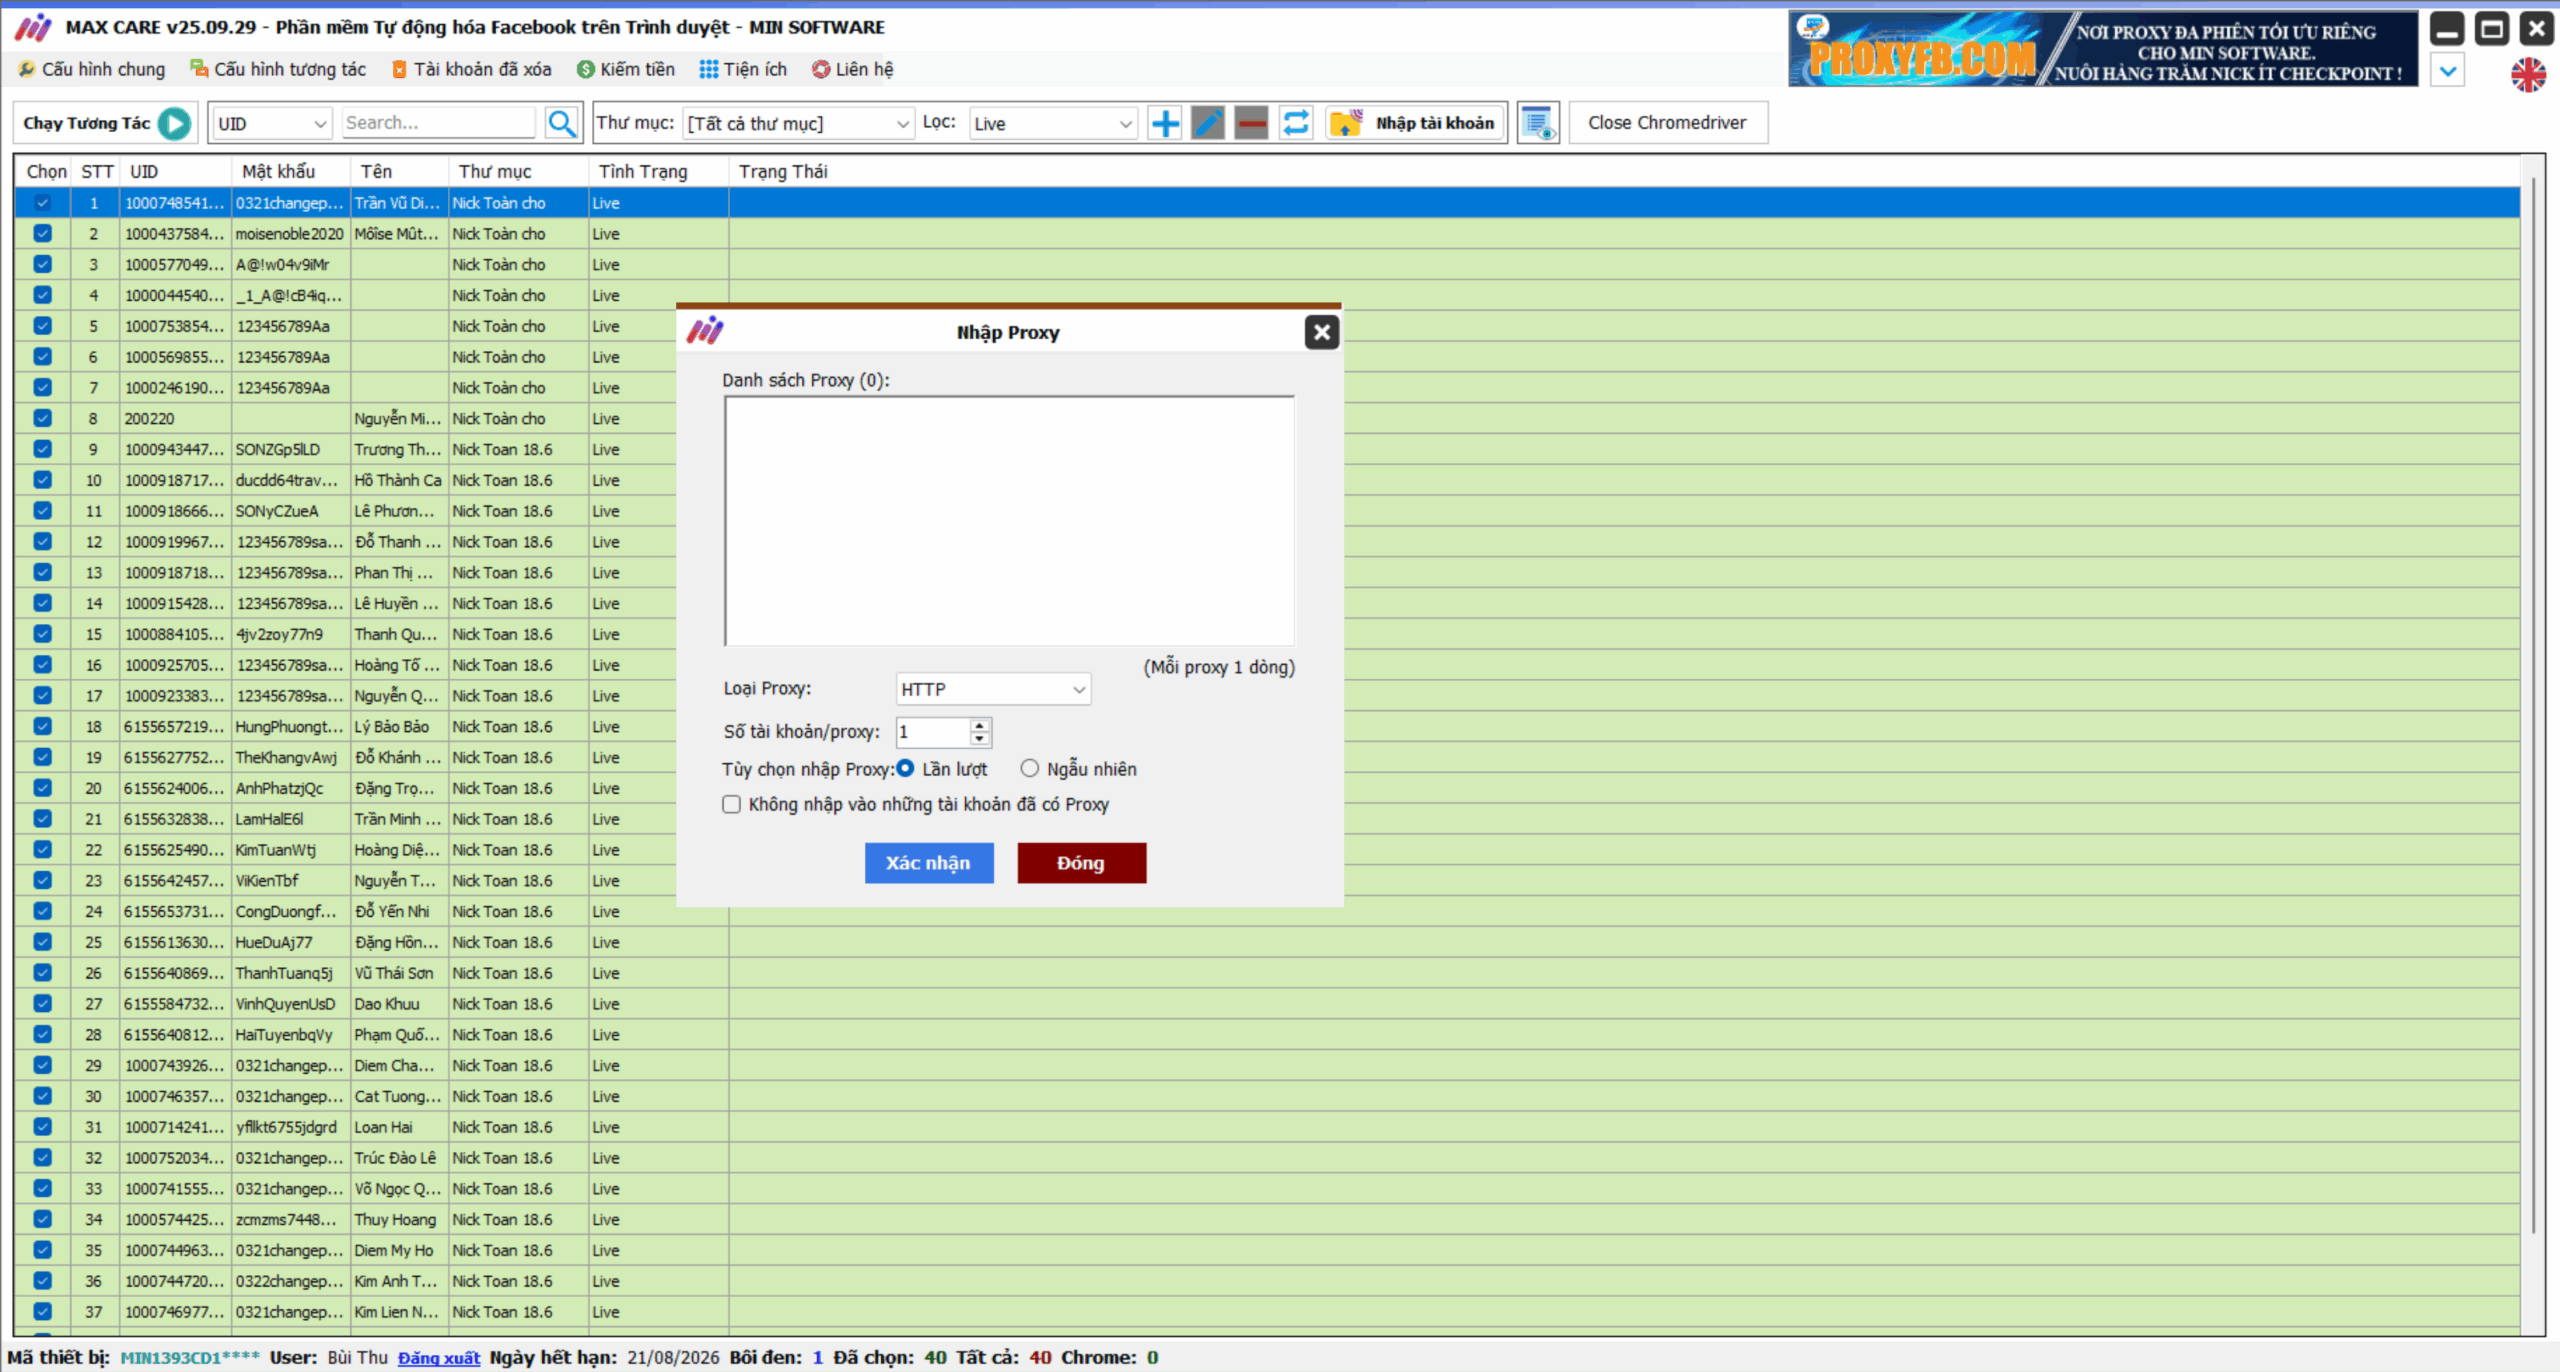
Task: Open the view columns icon with eye
Action: point(1537,123)
